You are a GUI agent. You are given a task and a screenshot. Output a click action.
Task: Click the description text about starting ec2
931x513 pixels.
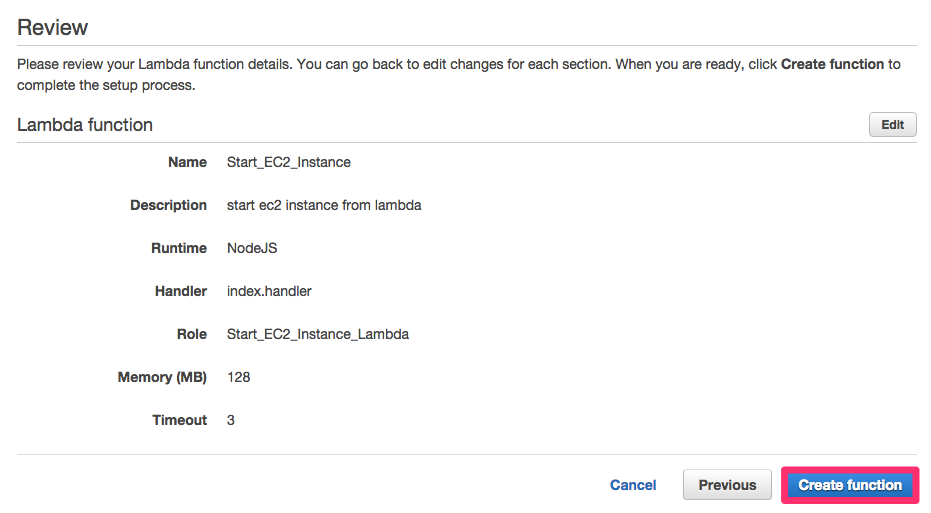(x=324, y=205)
